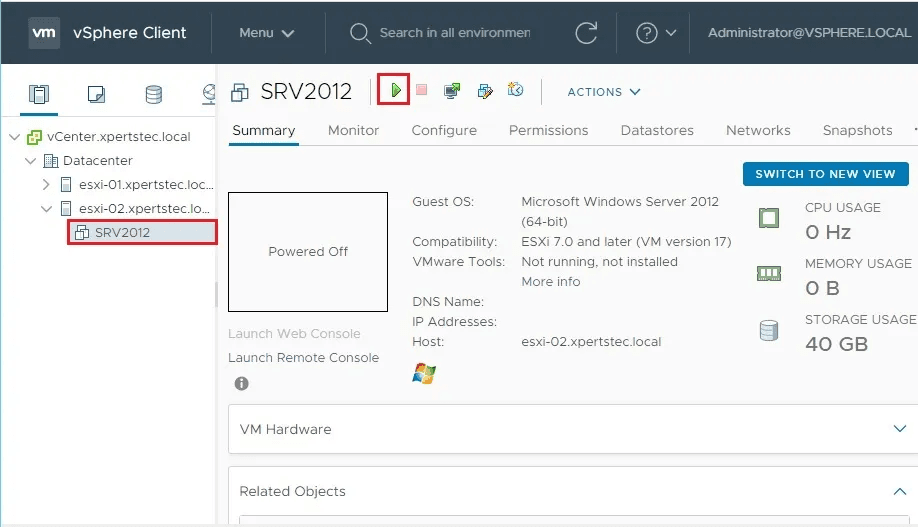Click the info icon below console links
918x527 pixels.
click(x=241, y=384)
